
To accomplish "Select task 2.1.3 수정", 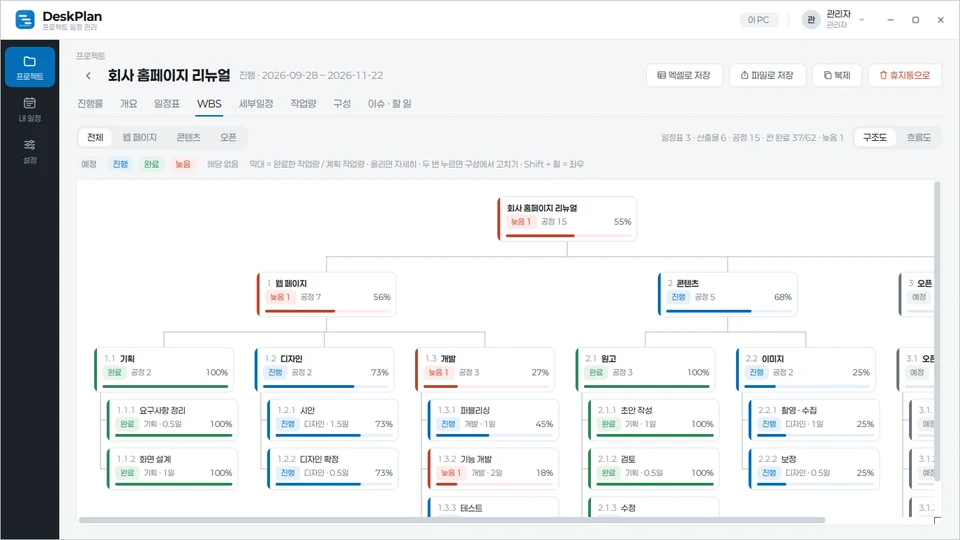I will coord(653,507).
